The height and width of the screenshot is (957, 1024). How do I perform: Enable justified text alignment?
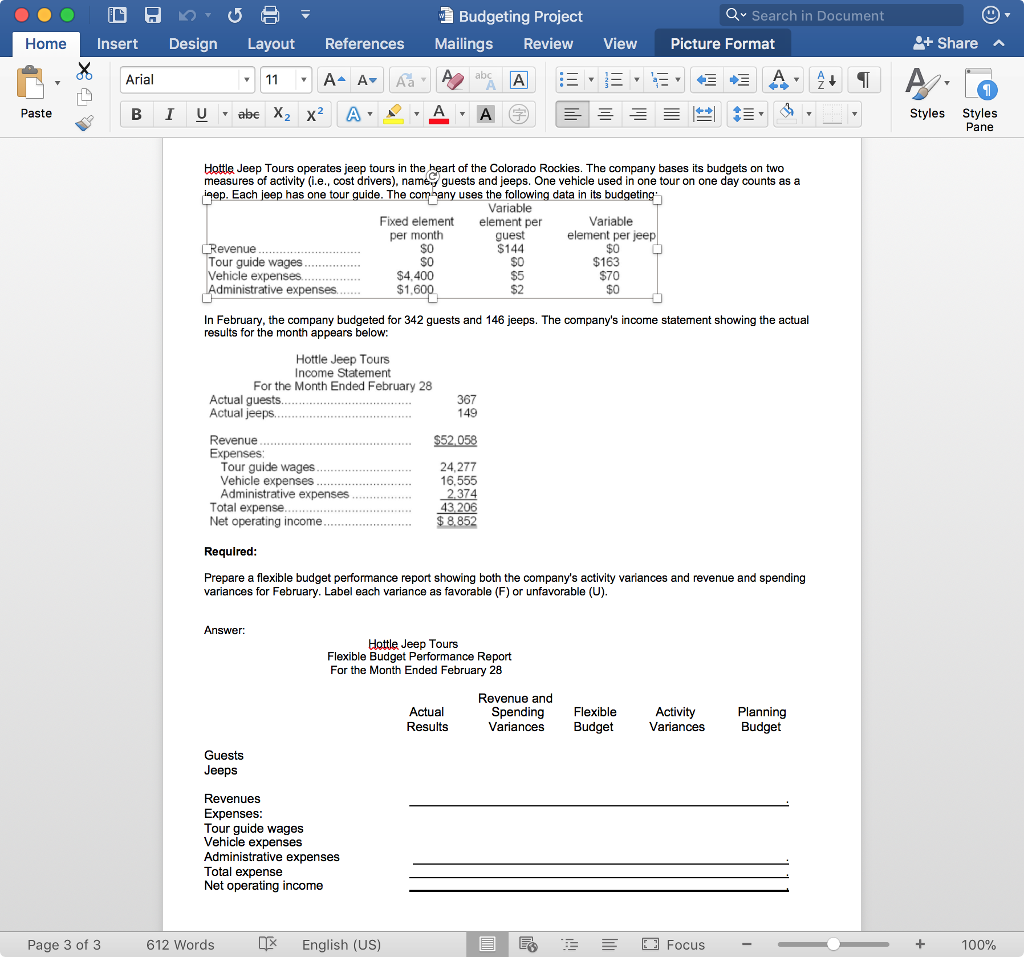[x=671, y=114]
